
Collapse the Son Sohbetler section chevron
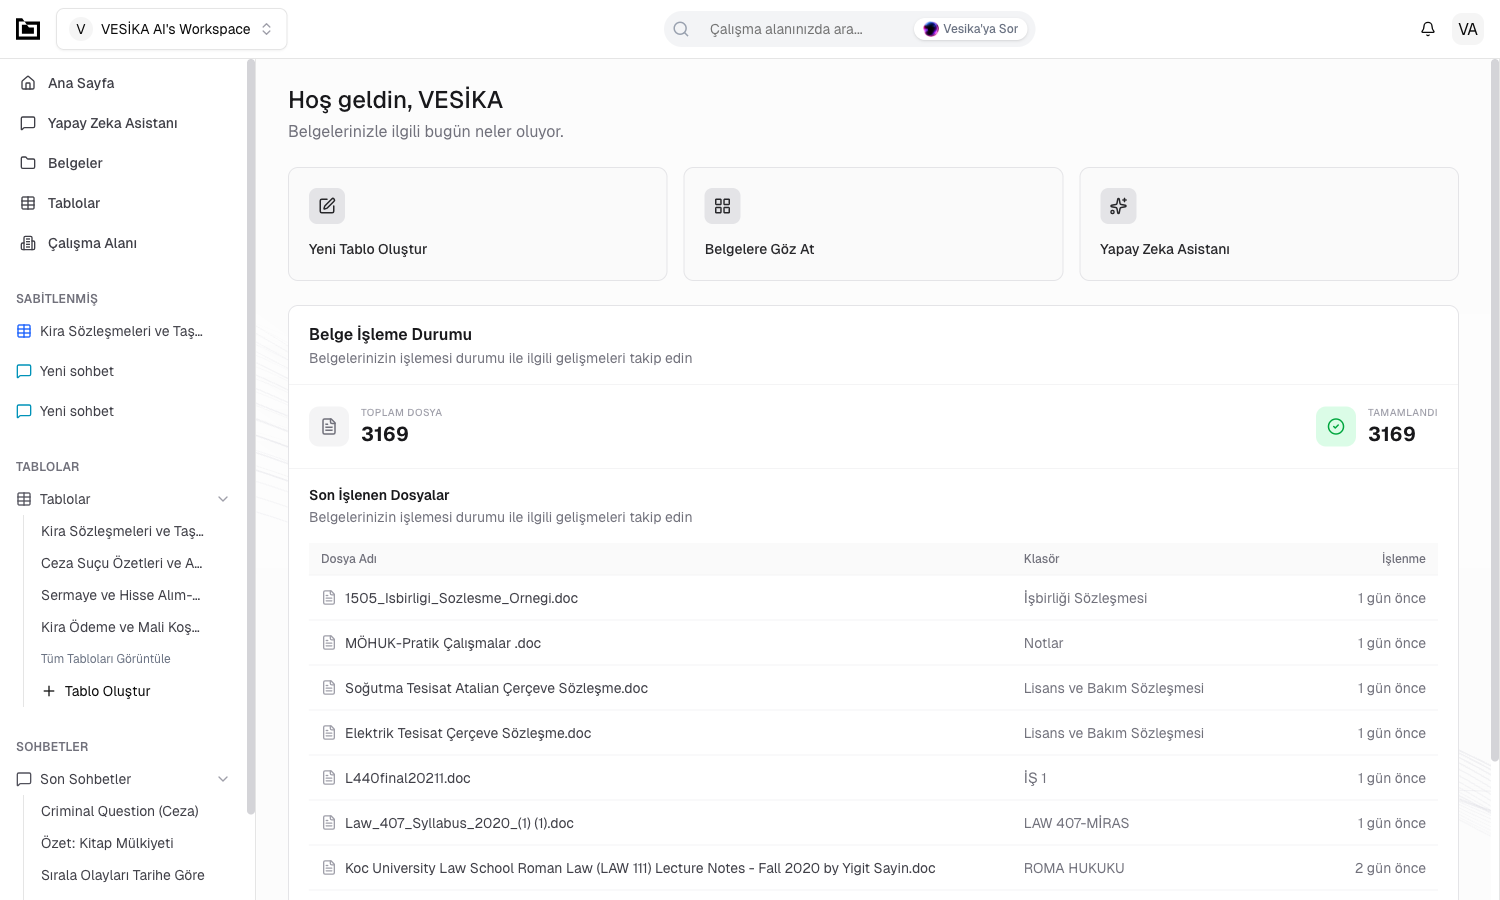click(223, 779)
